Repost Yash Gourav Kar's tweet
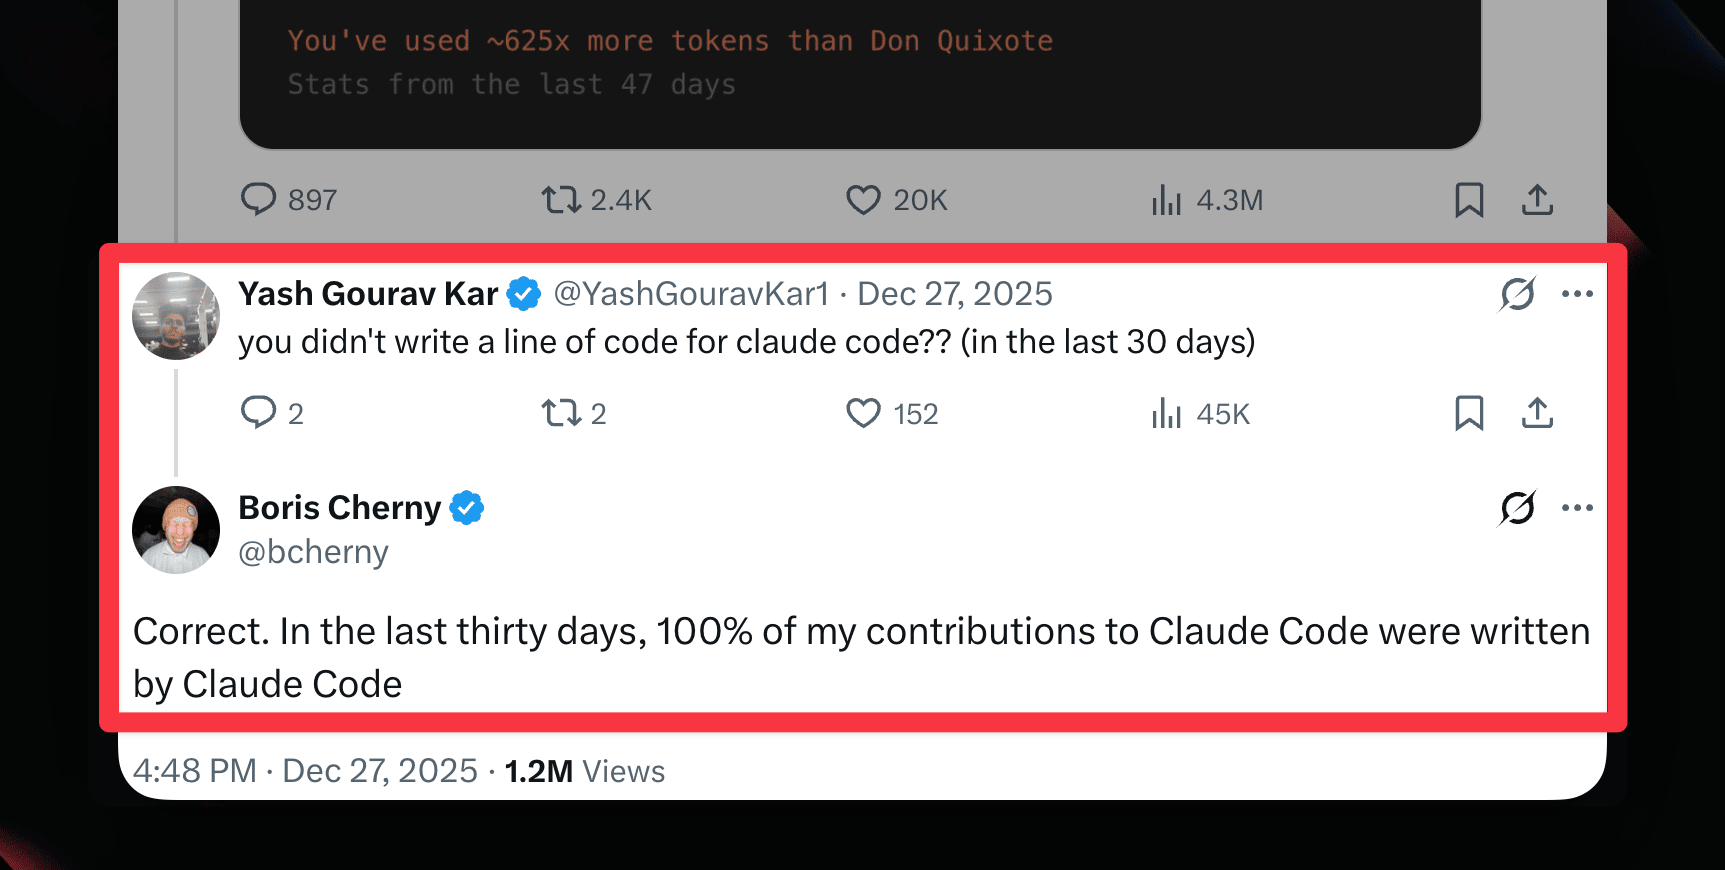 [x=561, y=413]
